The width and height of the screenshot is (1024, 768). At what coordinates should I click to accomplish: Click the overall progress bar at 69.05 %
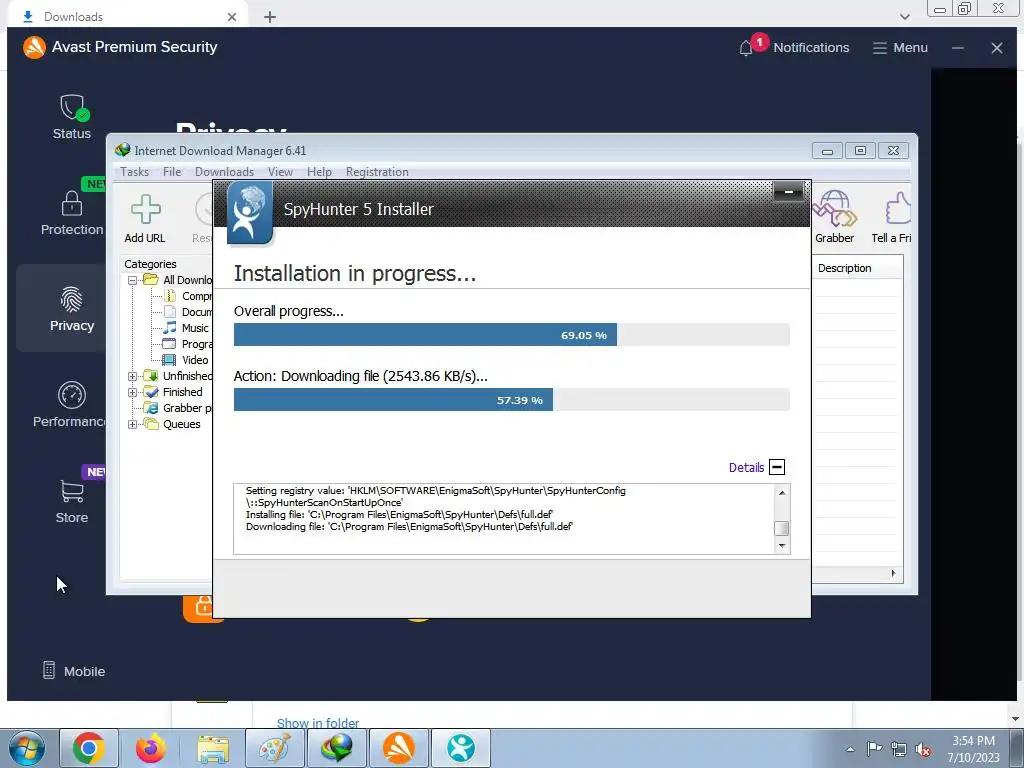[511, 335]
